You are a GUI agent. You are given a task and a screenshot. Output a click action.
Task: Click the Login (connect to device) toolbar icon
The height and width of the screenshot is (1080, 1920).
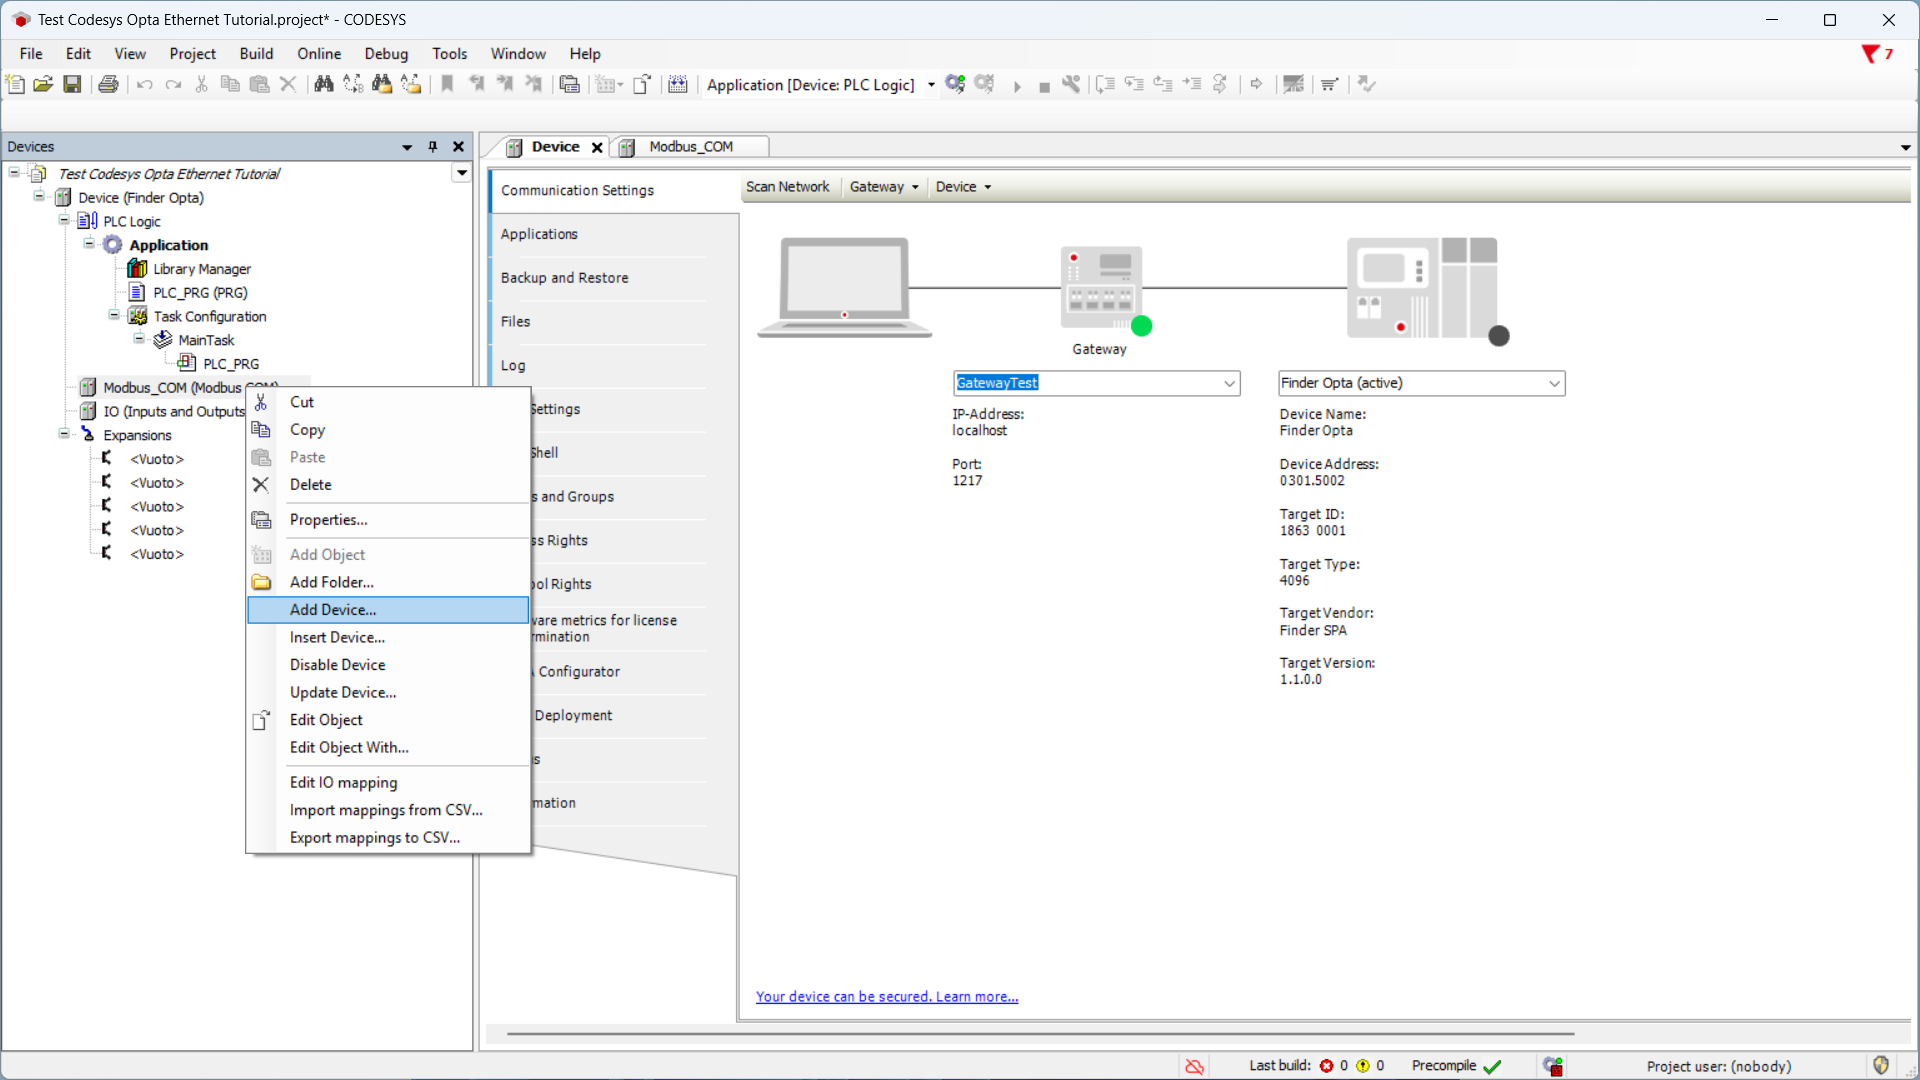pyautogui.click(x=955, y=84)
